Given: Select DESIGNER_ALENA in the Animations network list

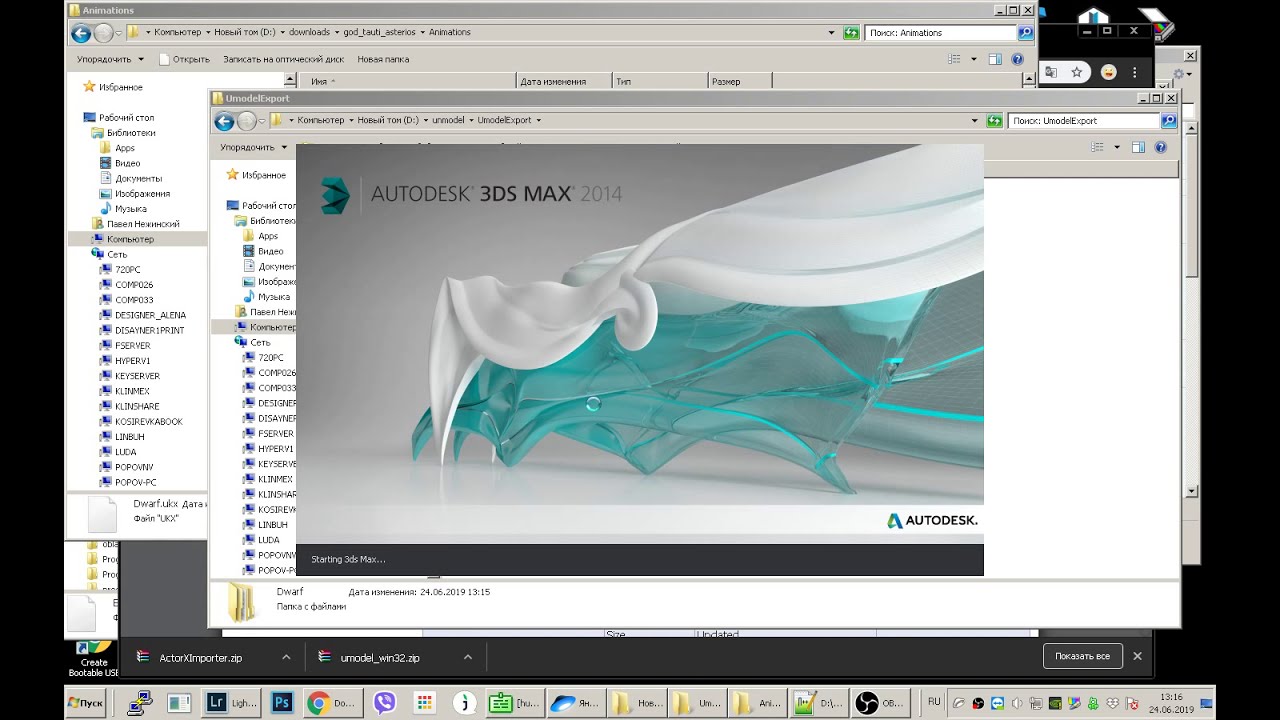Looking at the screenshot, I should (150, 315).
